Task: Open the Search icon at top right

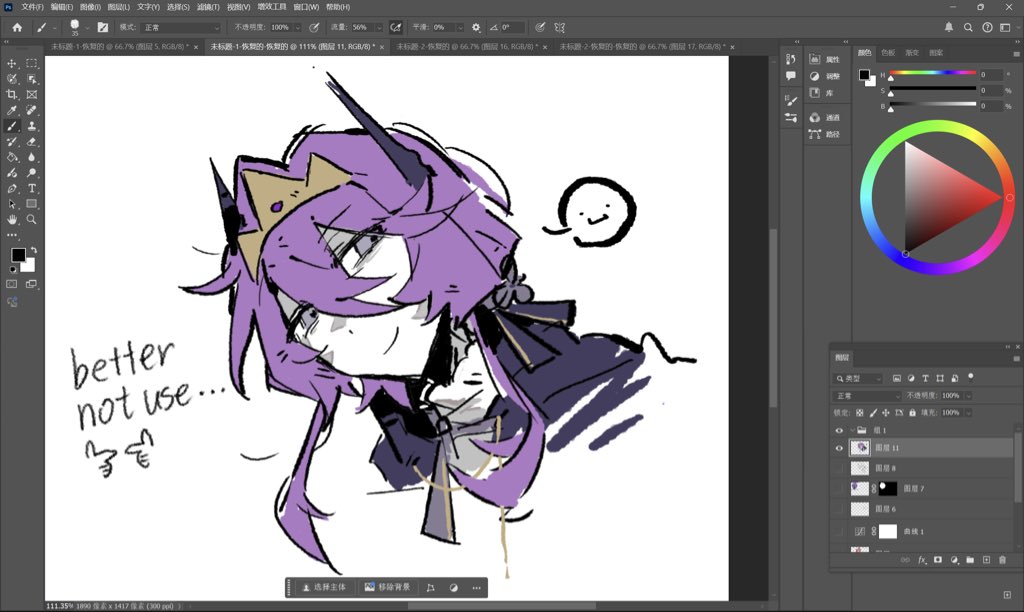Action: tap(968, 27)
